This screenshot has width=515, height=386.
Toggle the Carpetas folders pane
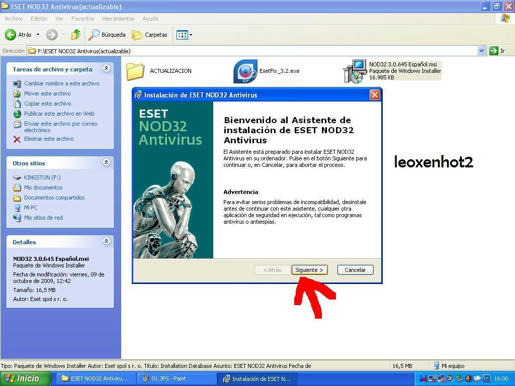[x=150, y=35]
